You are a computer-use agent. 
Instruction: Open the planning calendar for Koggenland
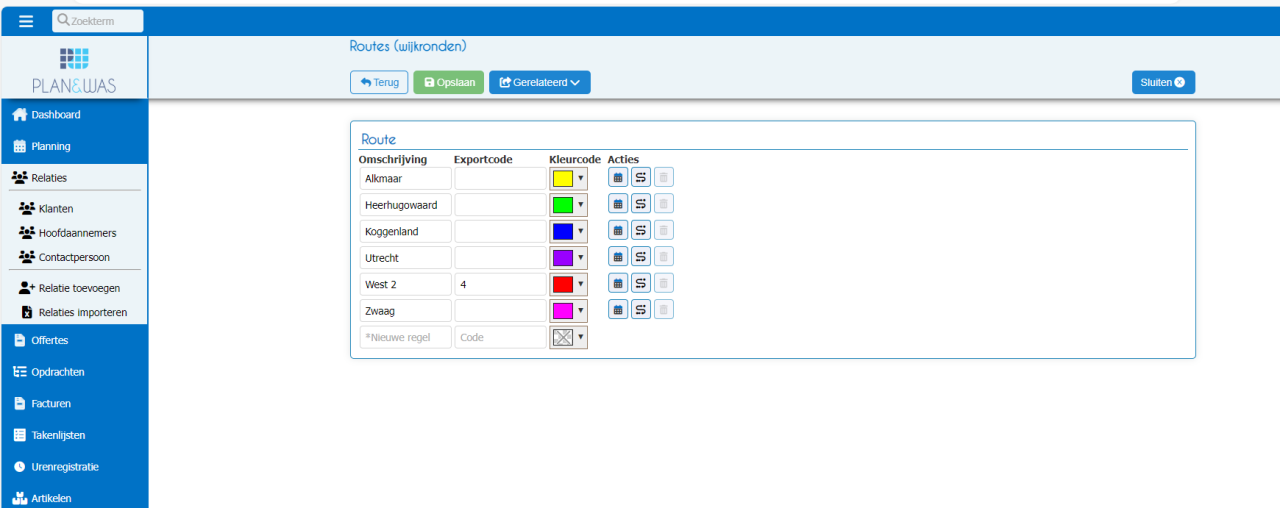pyautogui.click(x=618, y=231)
